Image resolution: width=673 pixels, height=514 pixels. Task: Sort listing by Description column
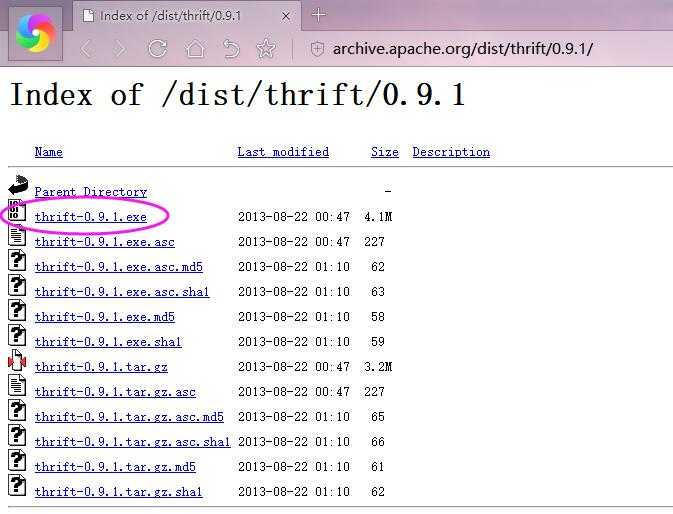[451, 152]
